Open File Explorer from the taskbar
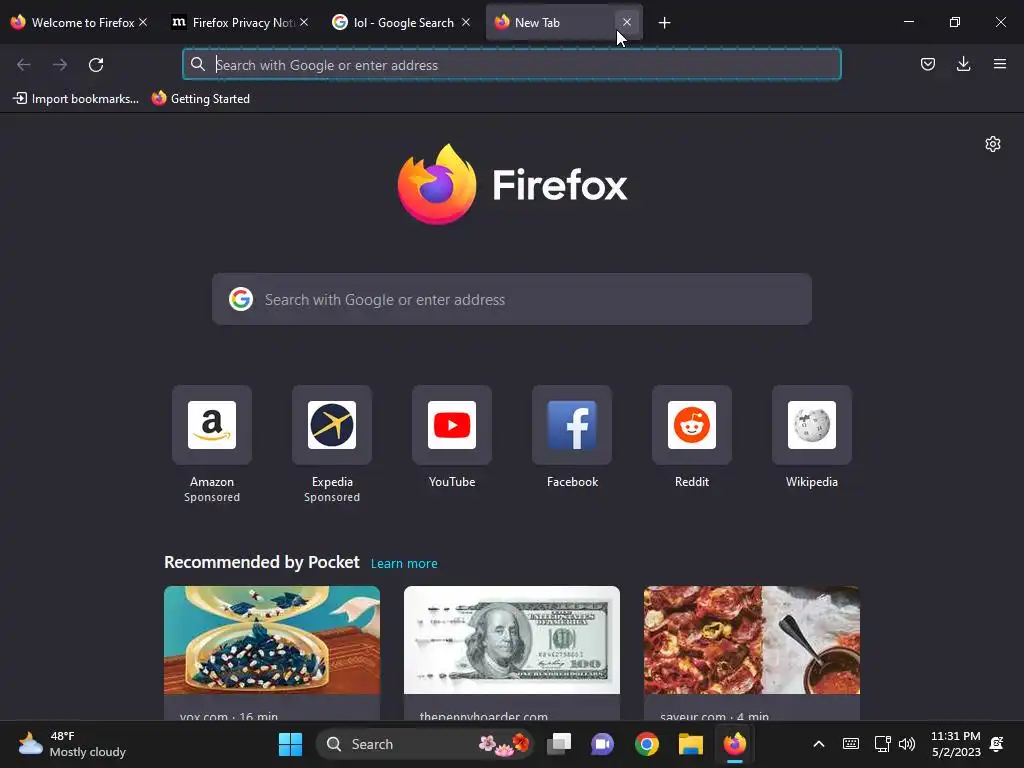Image resolution: width=1024 pixels, height=768 pixels. (x=690, y=744)
